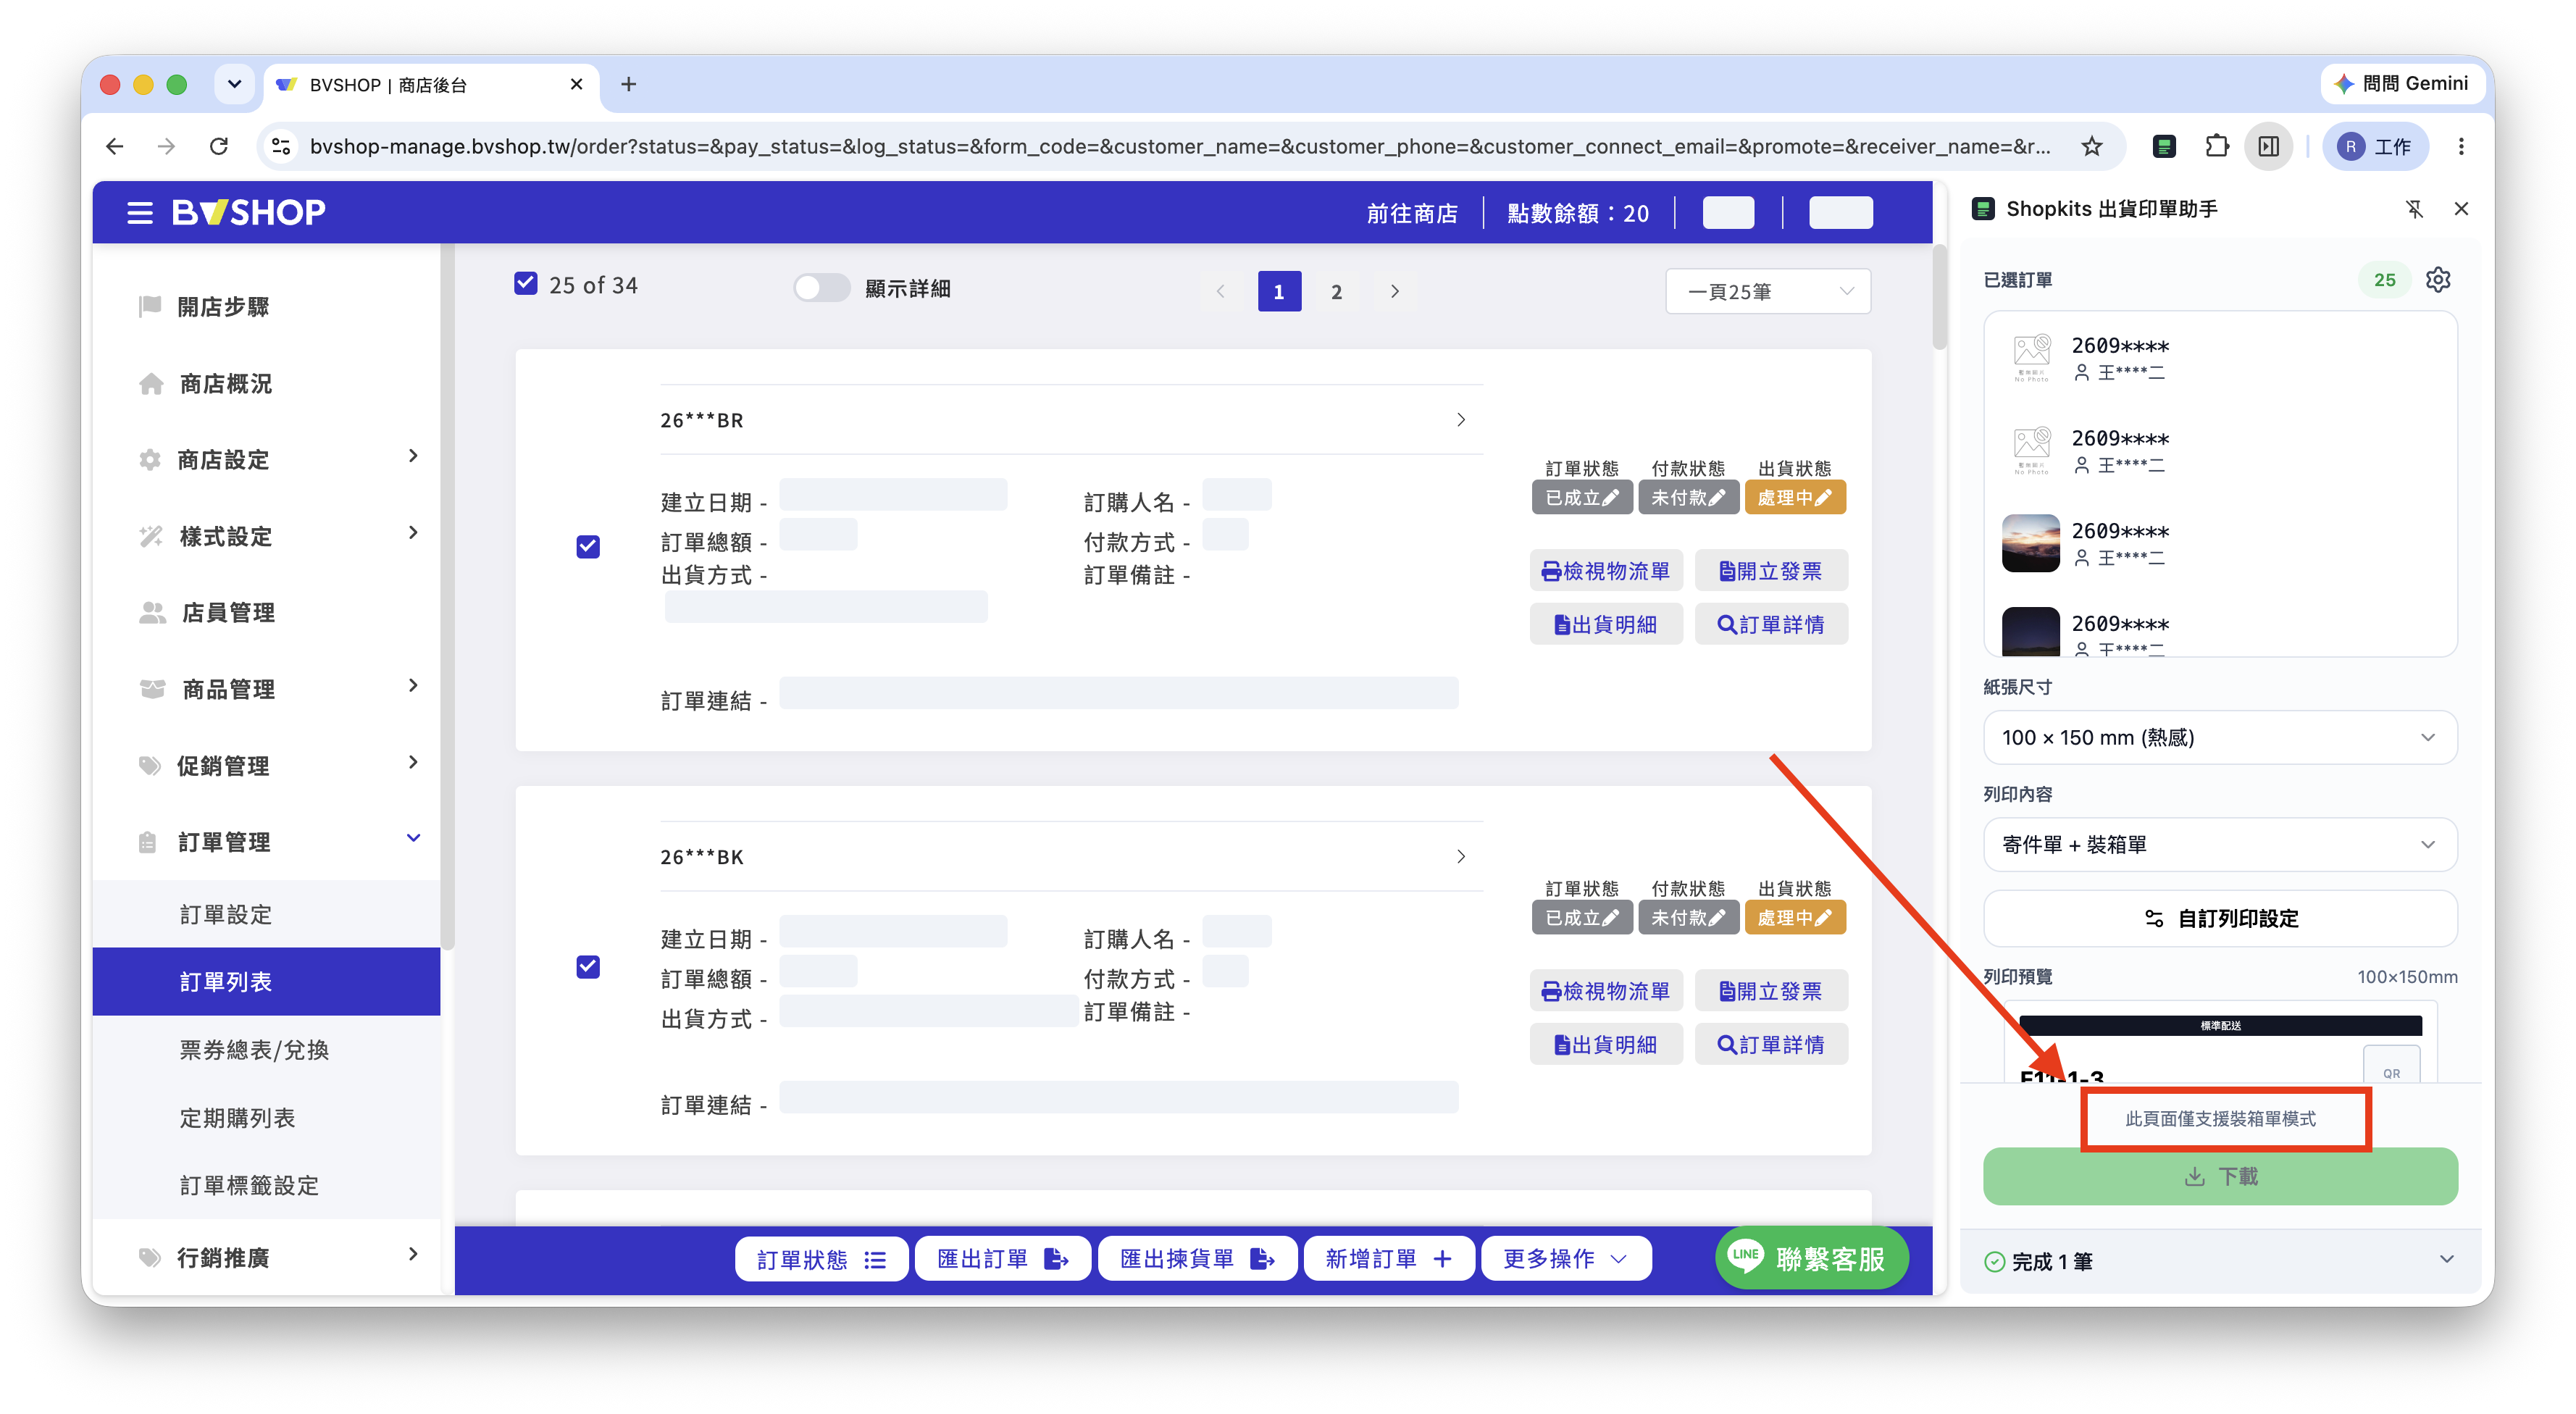The width and height of the screenshot is (2576, 1414).
Task: Select 訂單列表 submenu item
Action: tap(267, 982)
